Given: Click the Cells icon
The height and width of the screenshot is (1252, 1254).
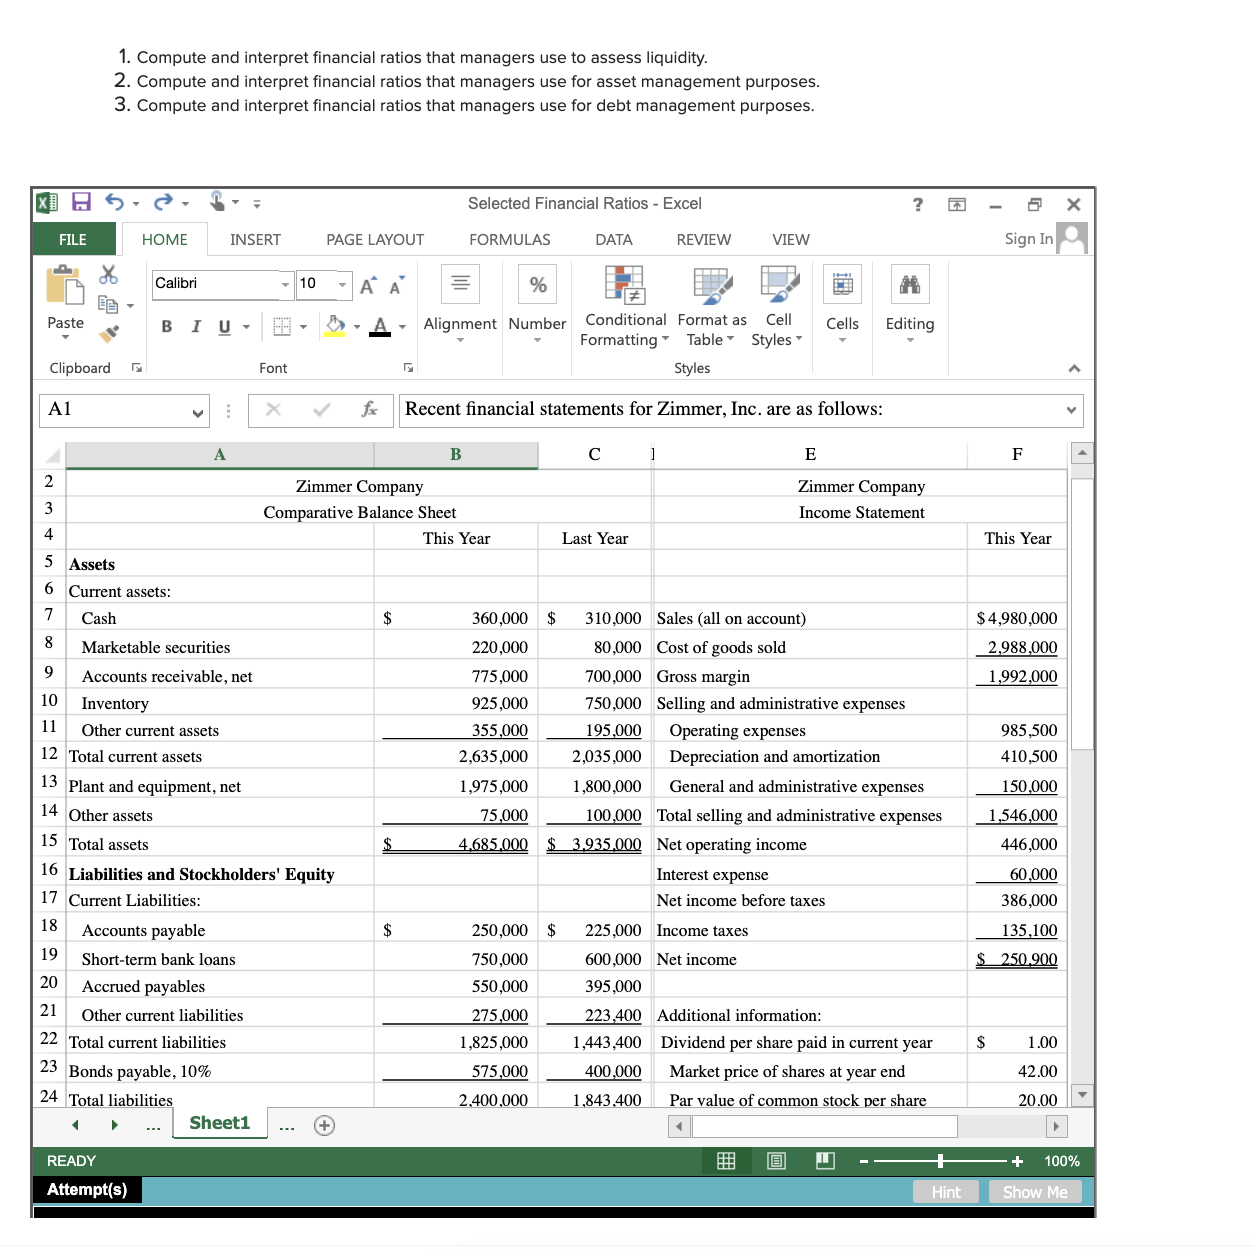Looking at the screenshot, I should [843, 284].
